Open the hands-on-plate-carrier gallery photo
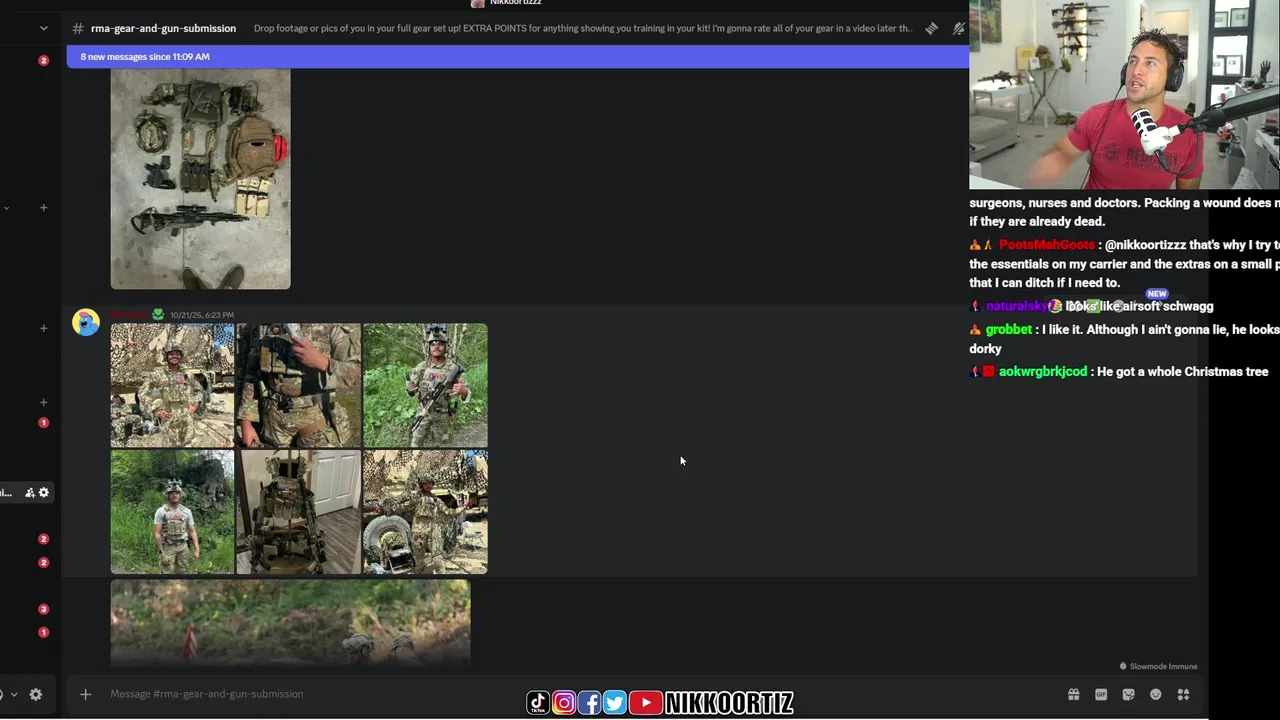This screenshot has width=1280, height=720. tap(298, 385)
